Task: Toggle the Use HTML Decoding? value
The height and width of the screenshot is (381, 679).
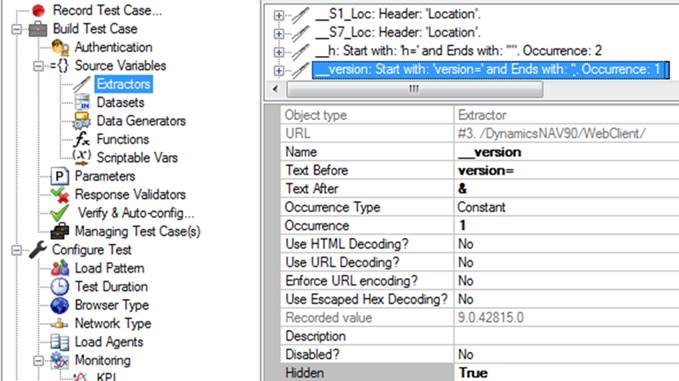Action: tap(566, 244)
